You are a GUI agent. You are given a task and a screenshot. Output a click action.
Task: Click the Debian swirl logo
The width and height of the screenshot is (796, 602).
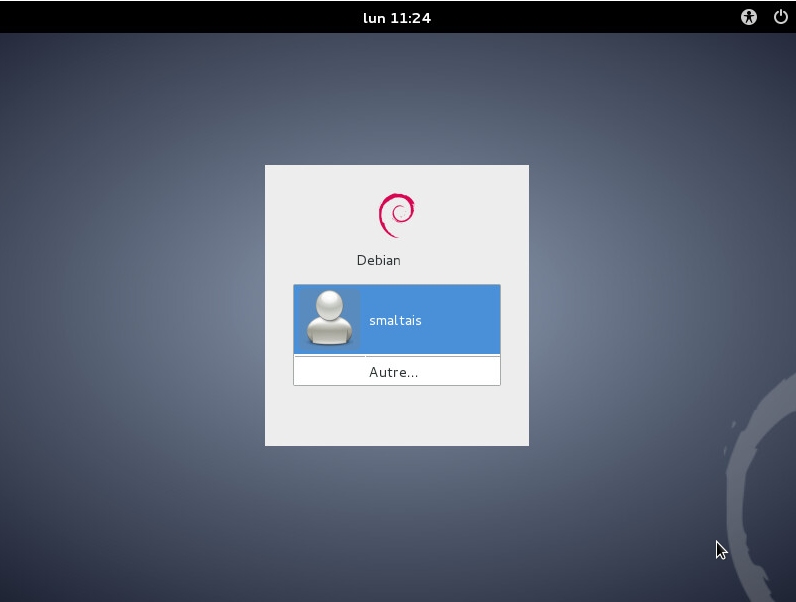(x=396, y=215)
